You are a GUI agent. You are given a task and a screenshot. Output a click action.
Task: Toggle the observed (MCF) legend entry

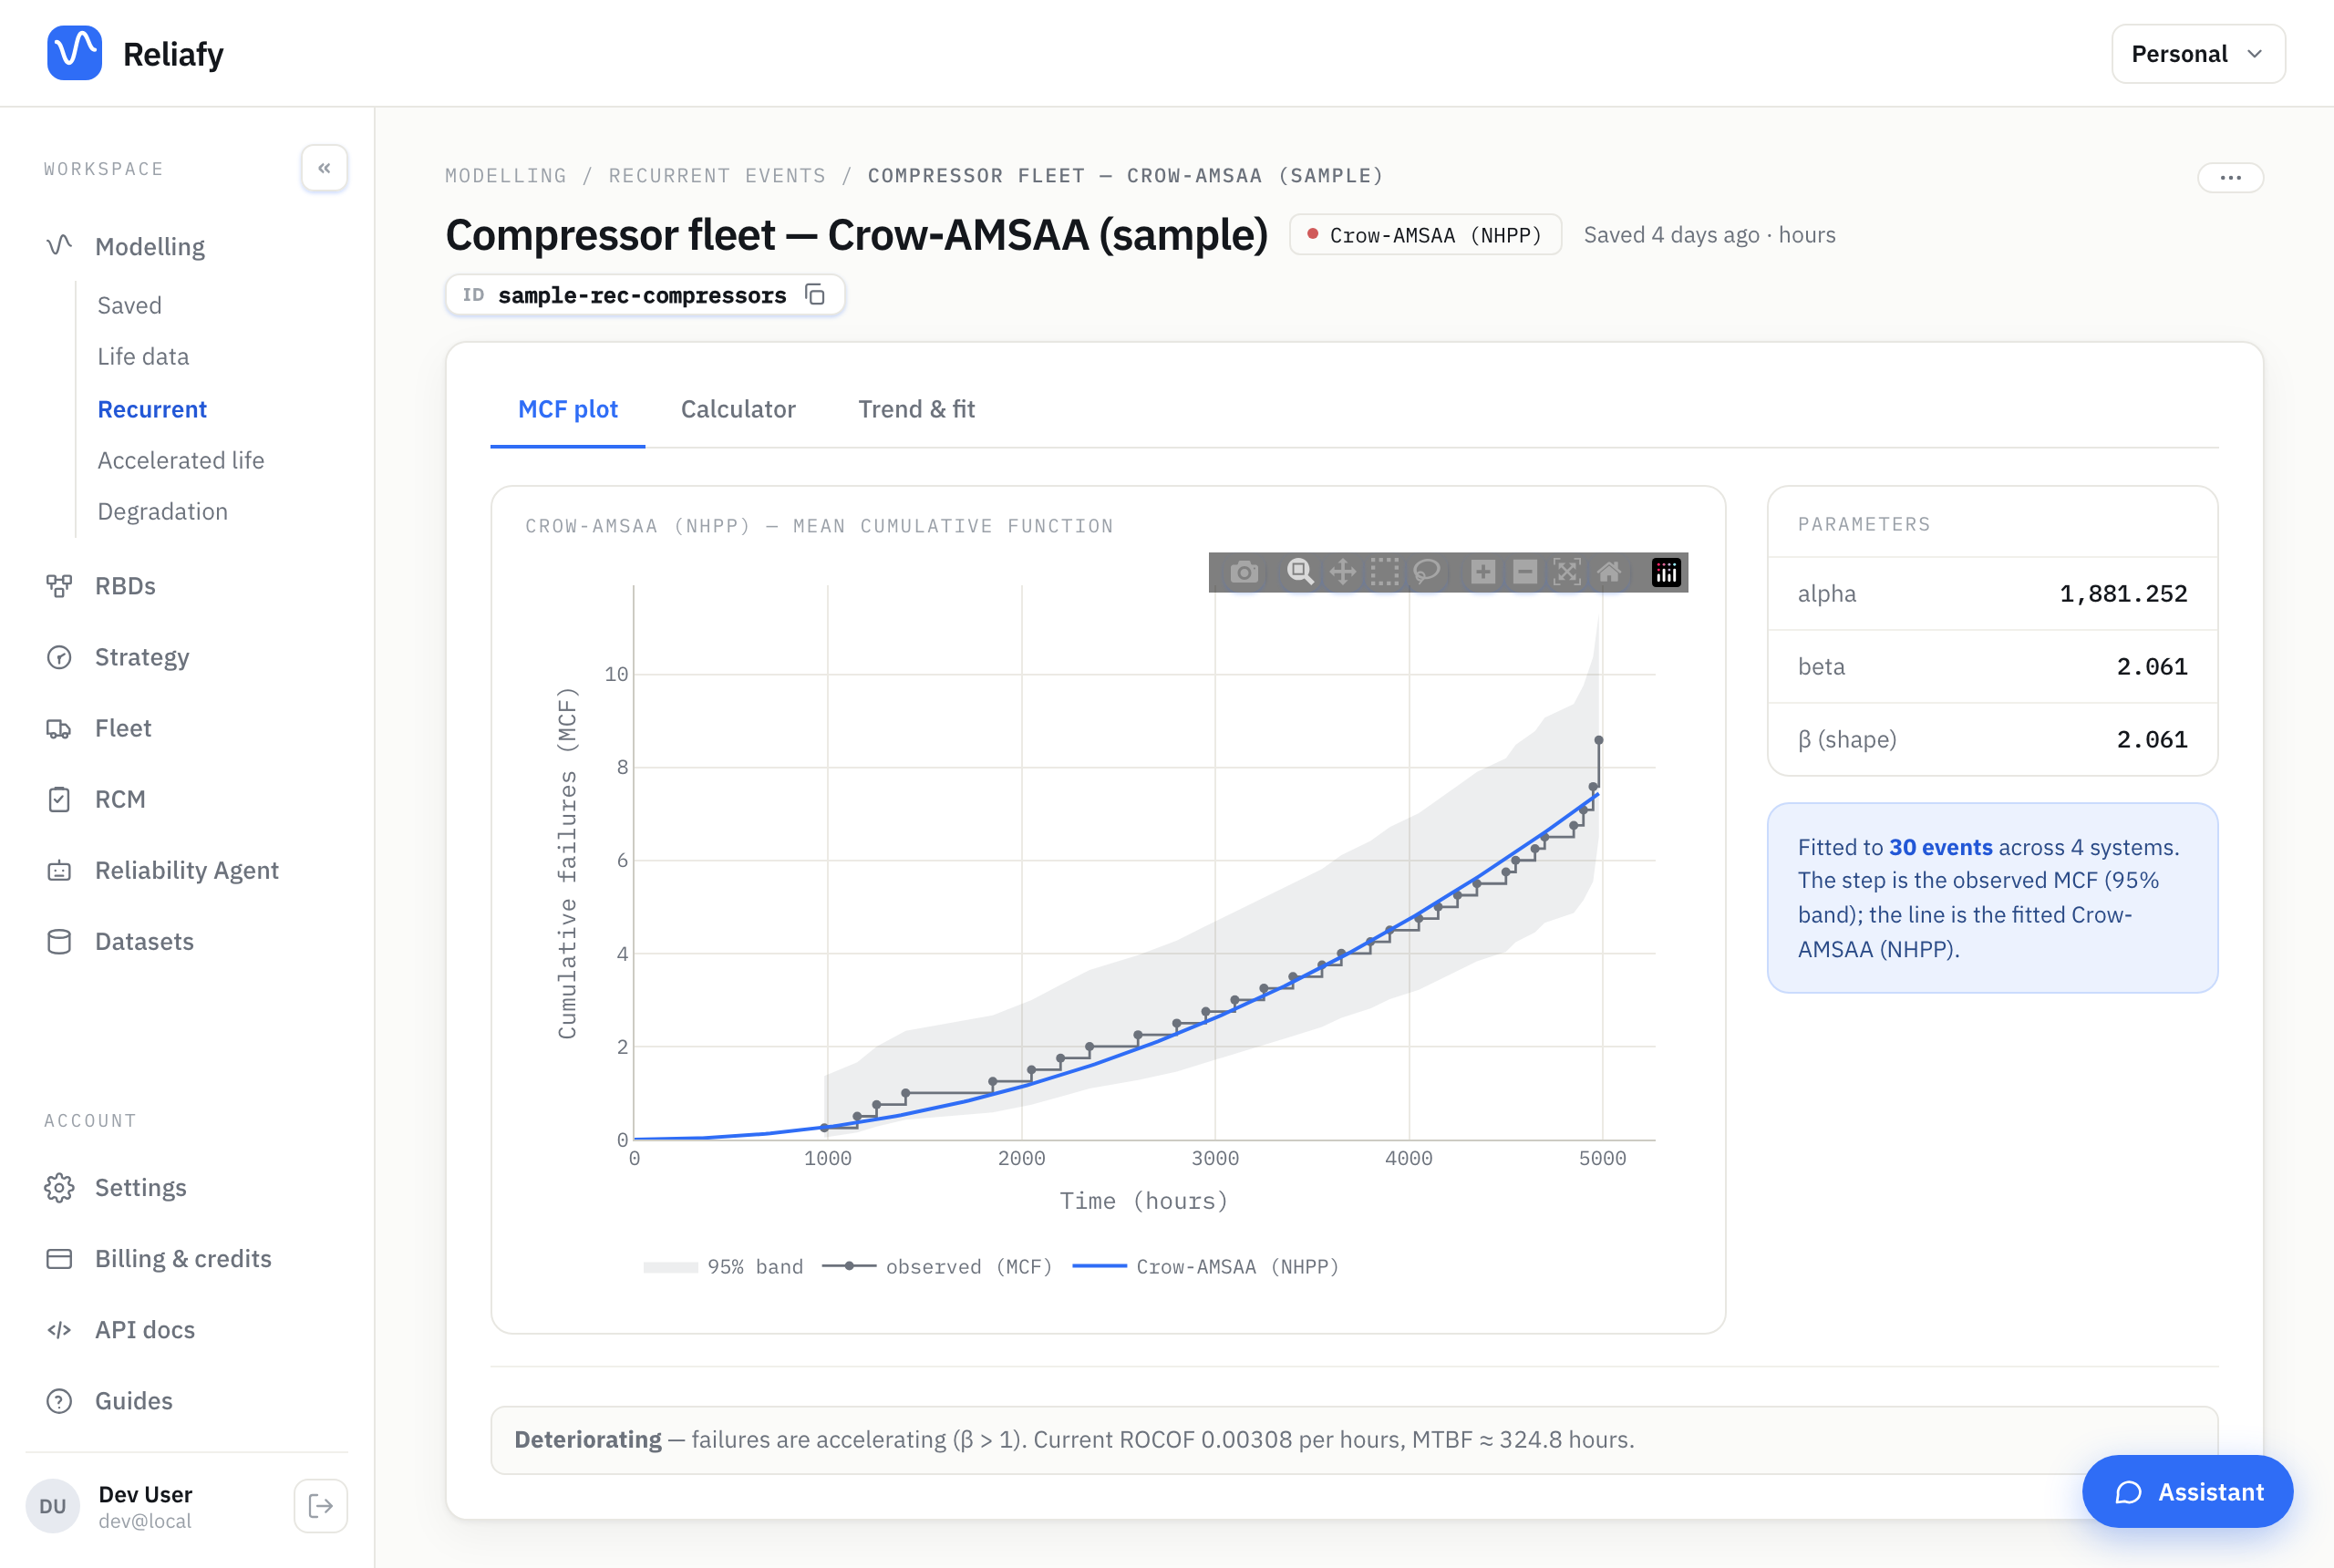coord(937,1267)
